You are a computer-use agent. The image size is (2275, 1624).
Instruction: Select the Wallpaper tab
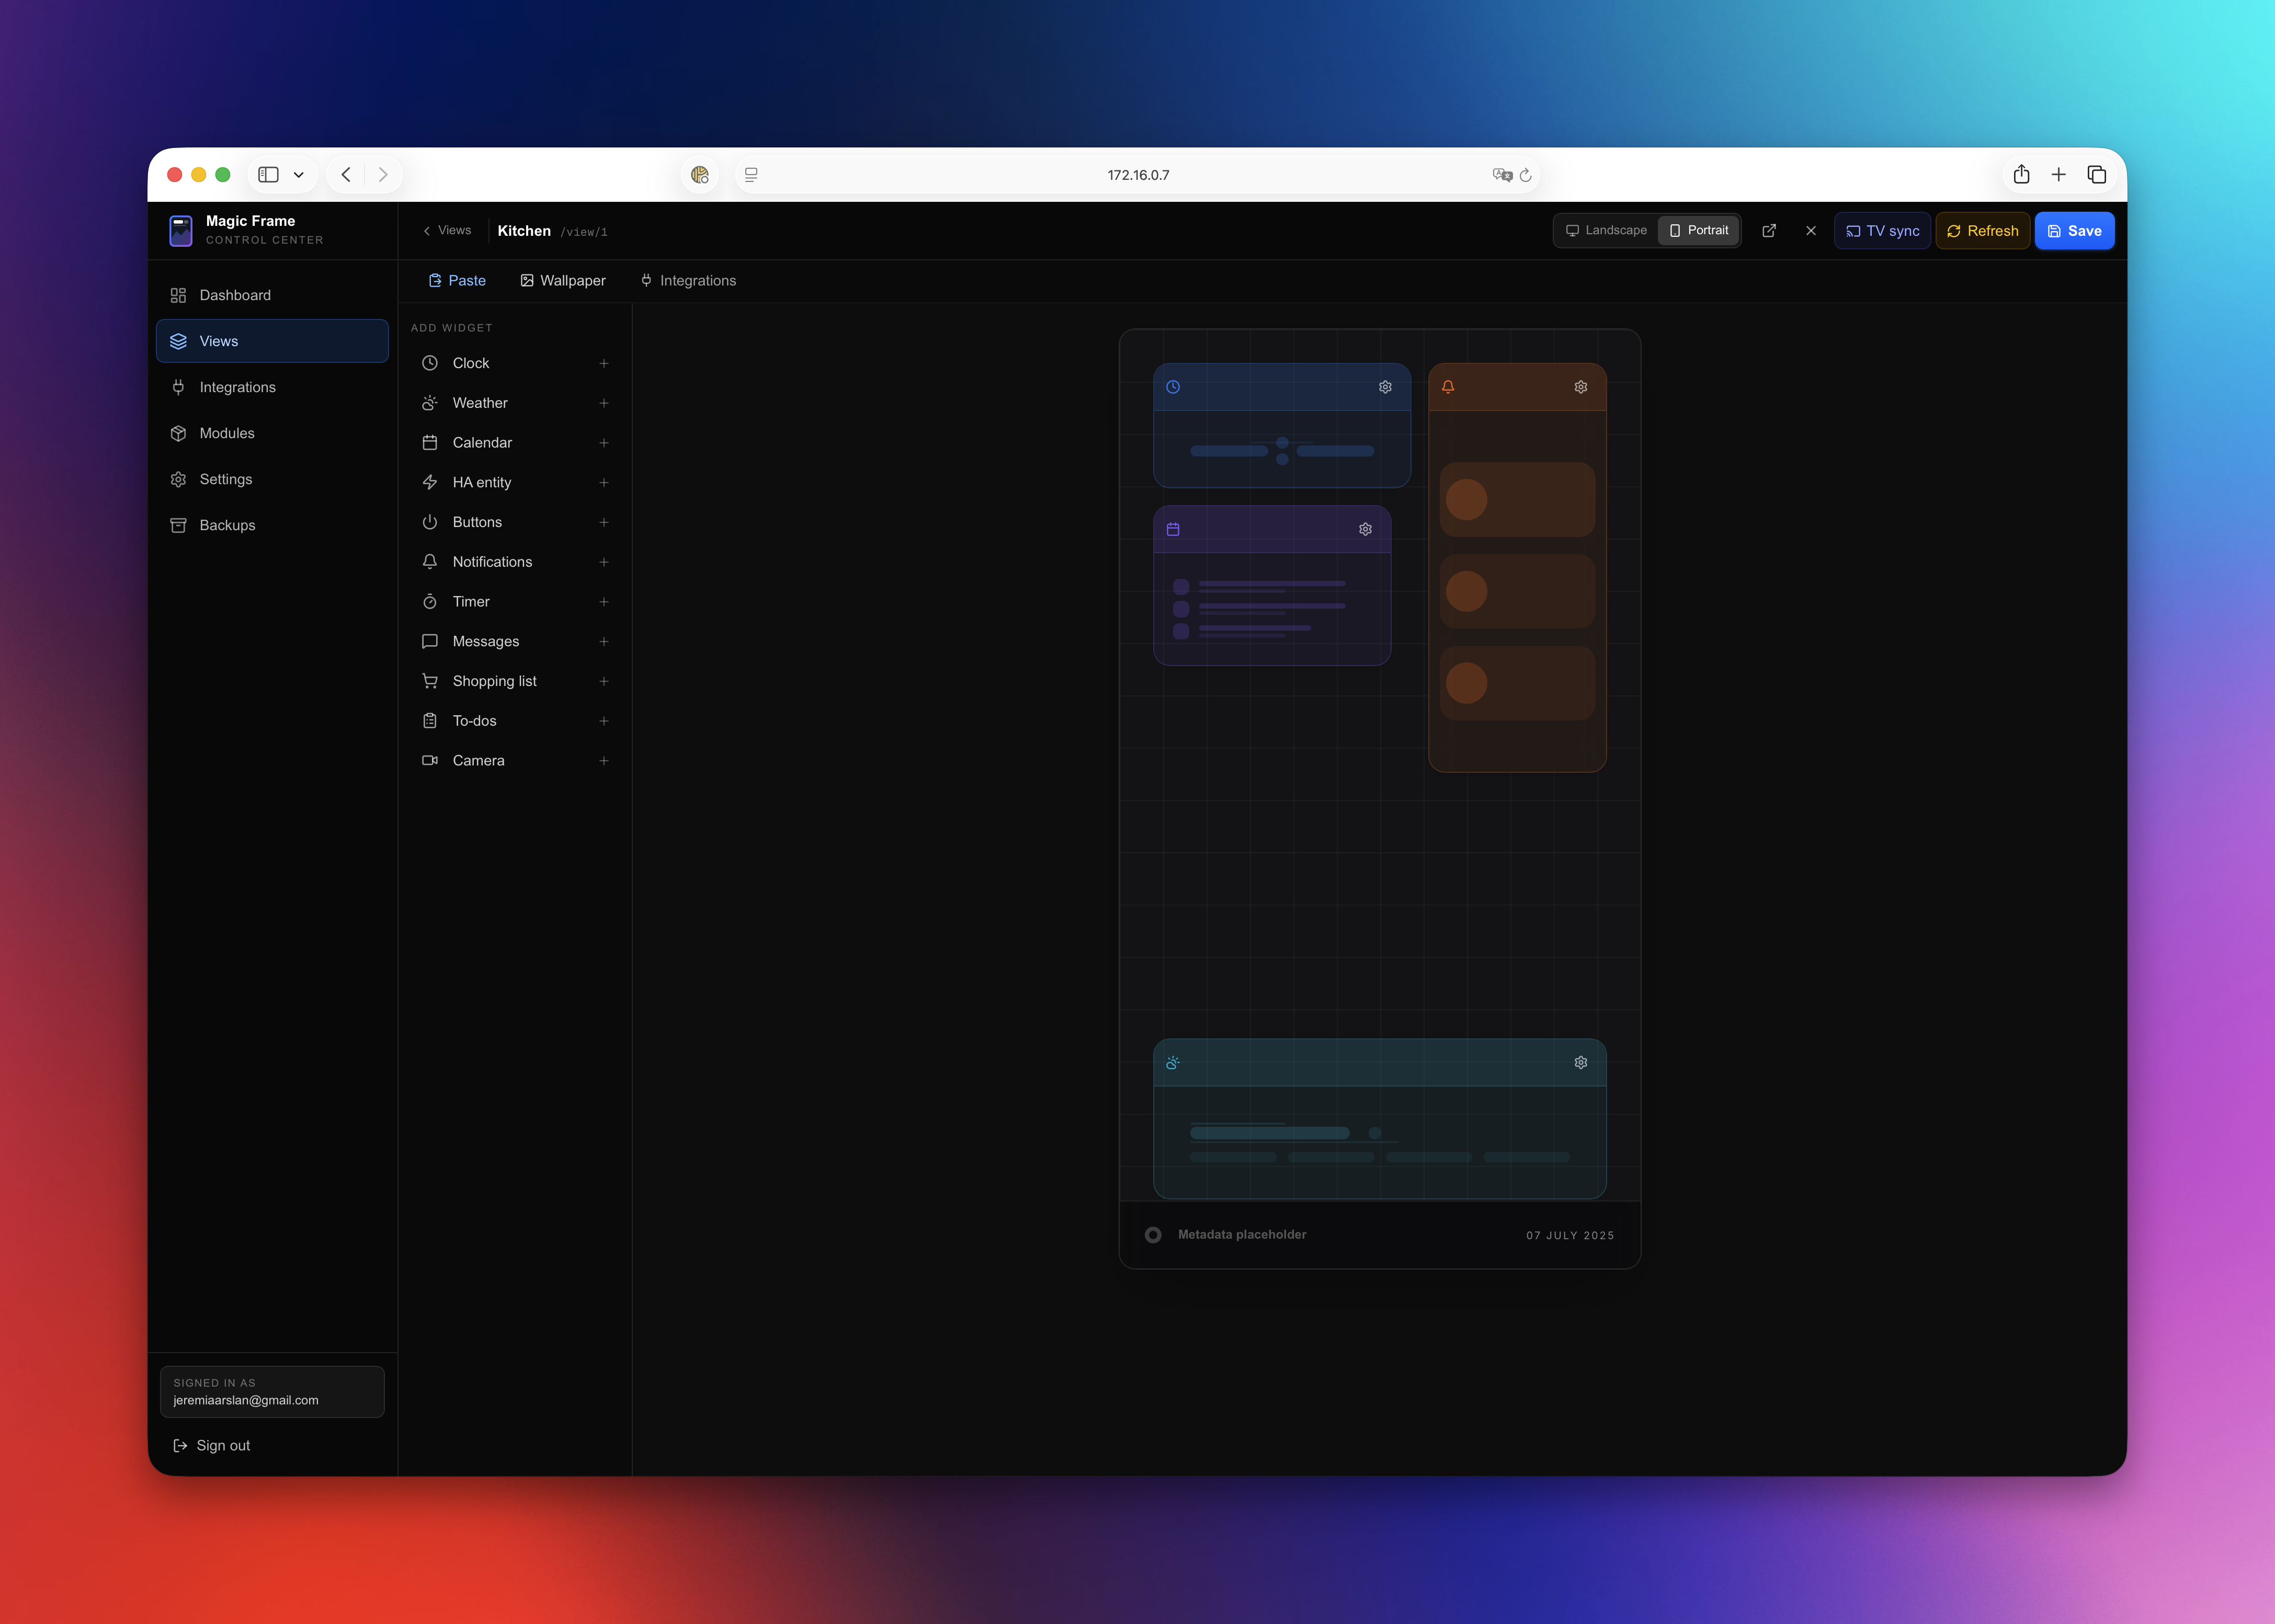563,281
